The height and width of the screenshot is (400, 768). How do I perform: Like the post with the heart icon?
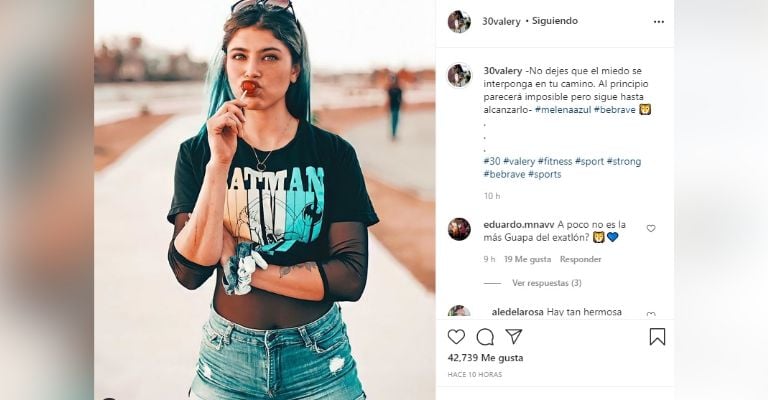coord(456,337)
